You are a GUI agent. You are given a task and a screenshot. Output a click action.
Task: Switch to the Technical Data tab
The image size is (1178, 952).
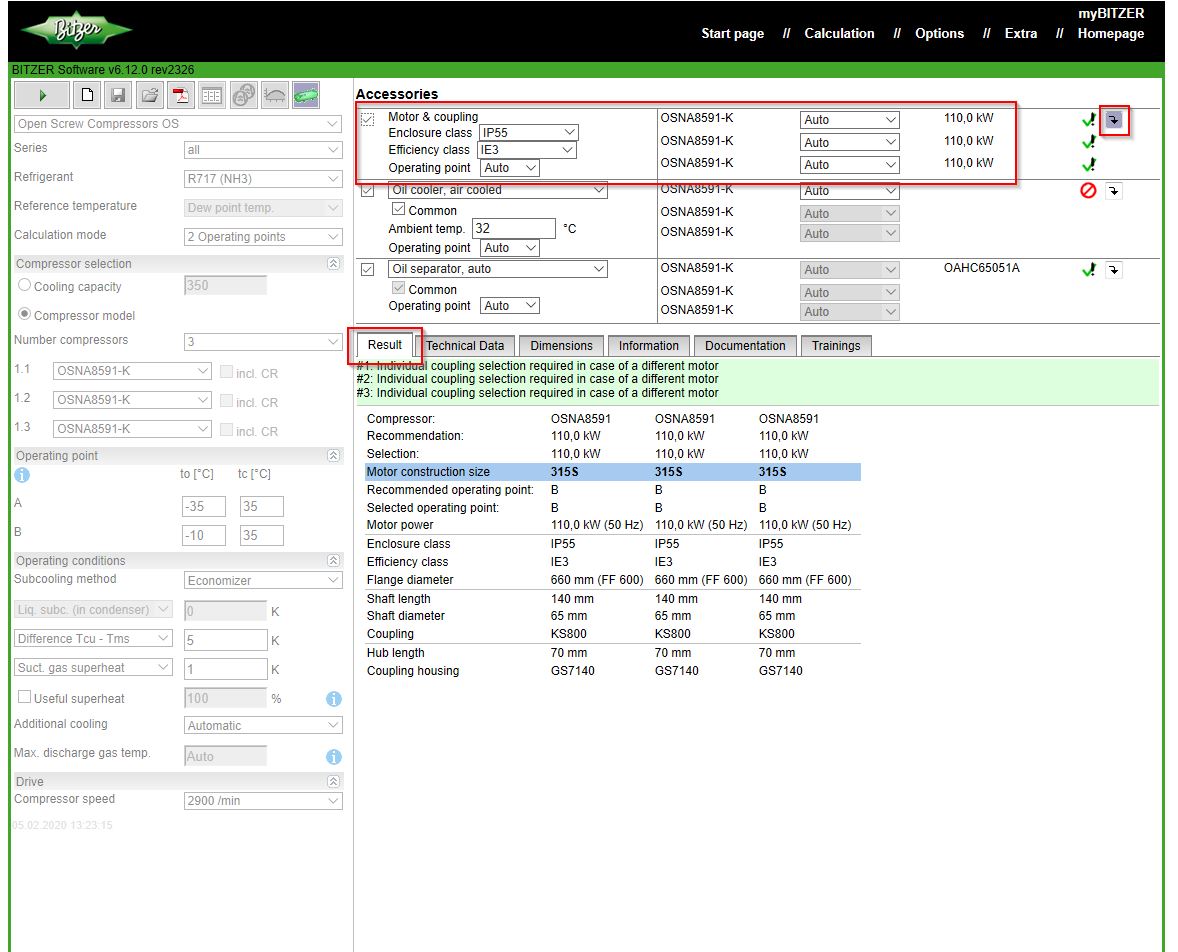pos(465,346)
